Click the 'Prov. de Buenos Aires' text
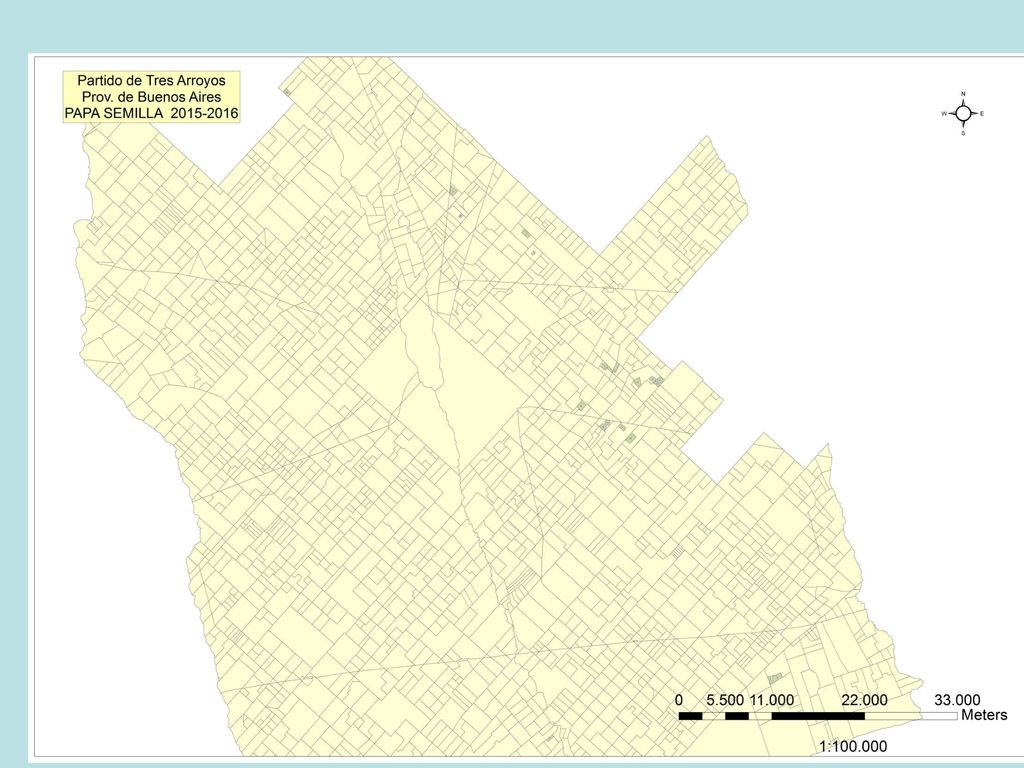The image size is (1024, 768). pos(152,97)
